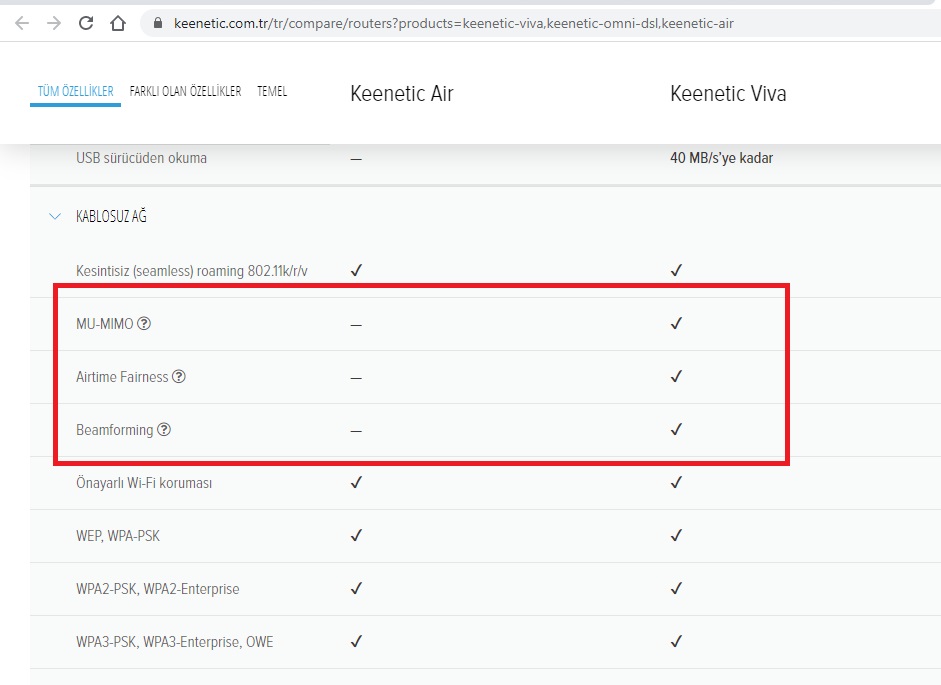Click the padlock site info icon
Screen dimensions: 941x685
pos(158,23)
